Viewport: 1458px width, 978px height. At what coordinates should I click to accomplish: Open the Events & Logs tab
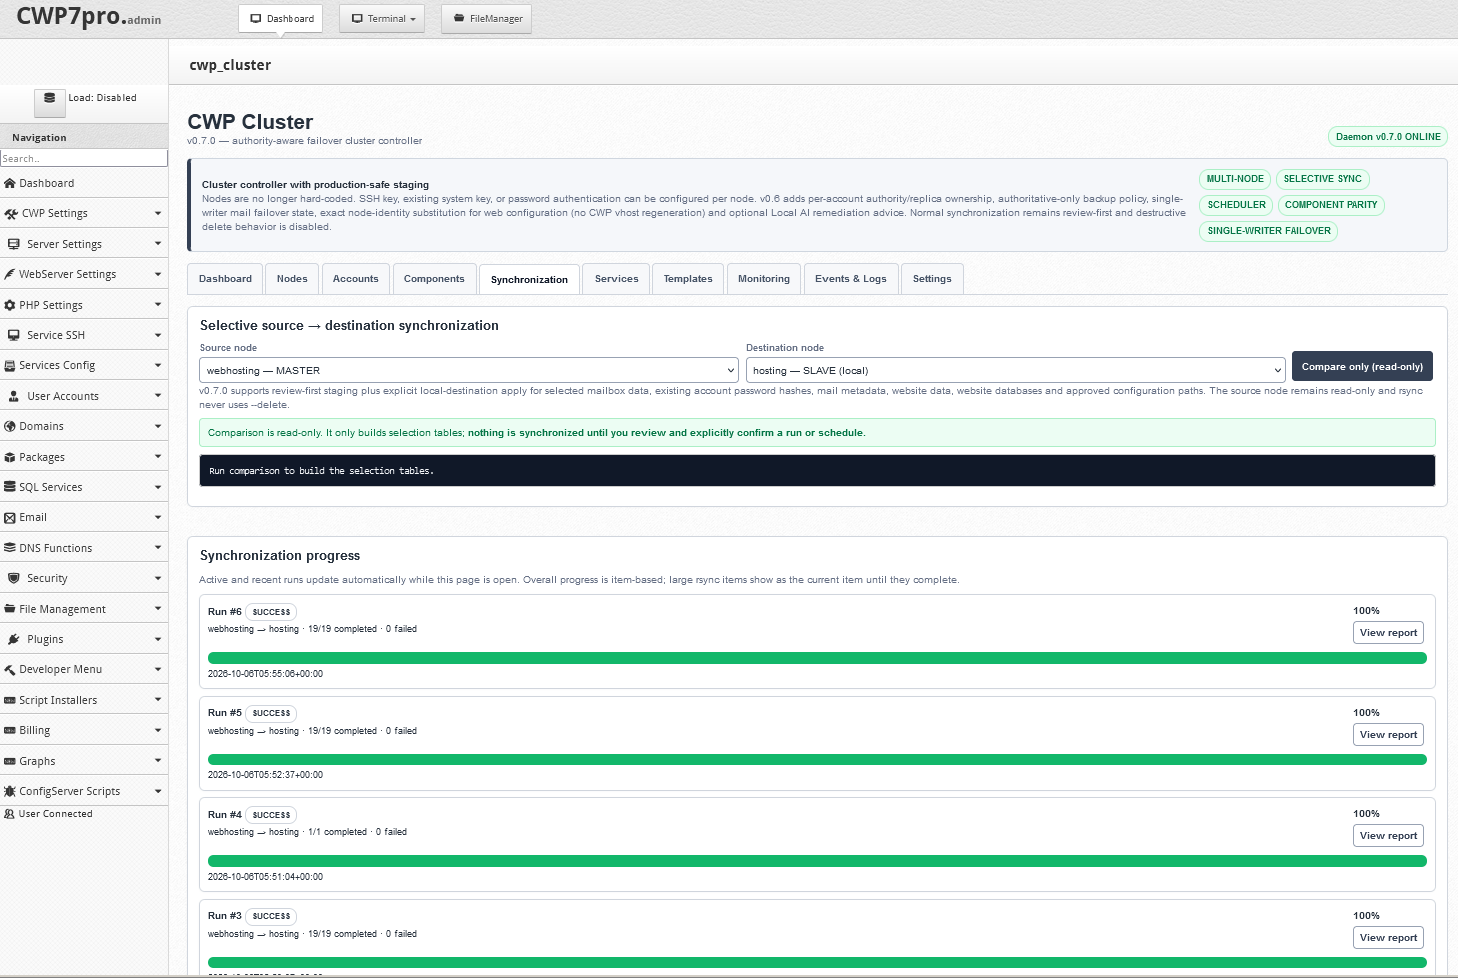(851, 279)
